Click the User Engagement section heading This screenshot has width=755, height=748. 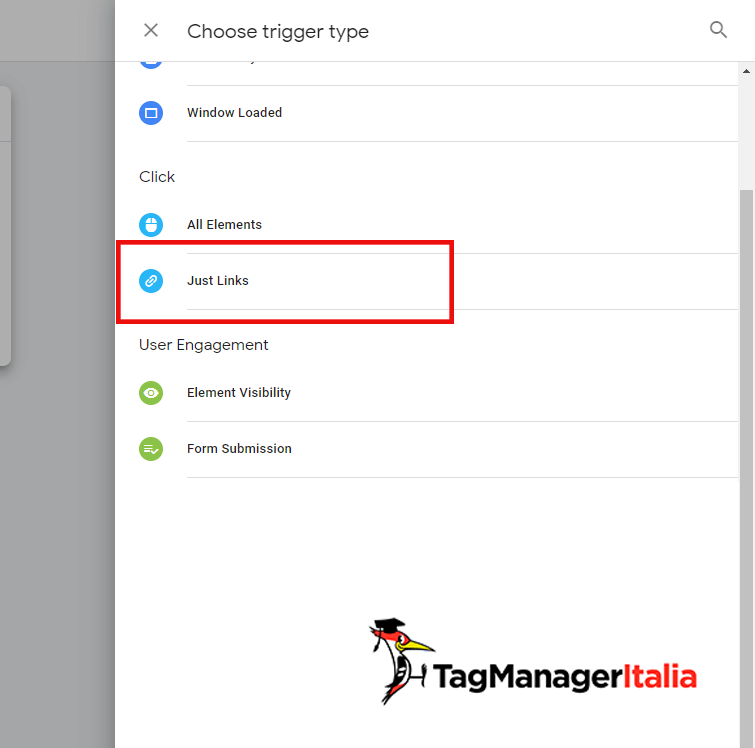[203, 345]
